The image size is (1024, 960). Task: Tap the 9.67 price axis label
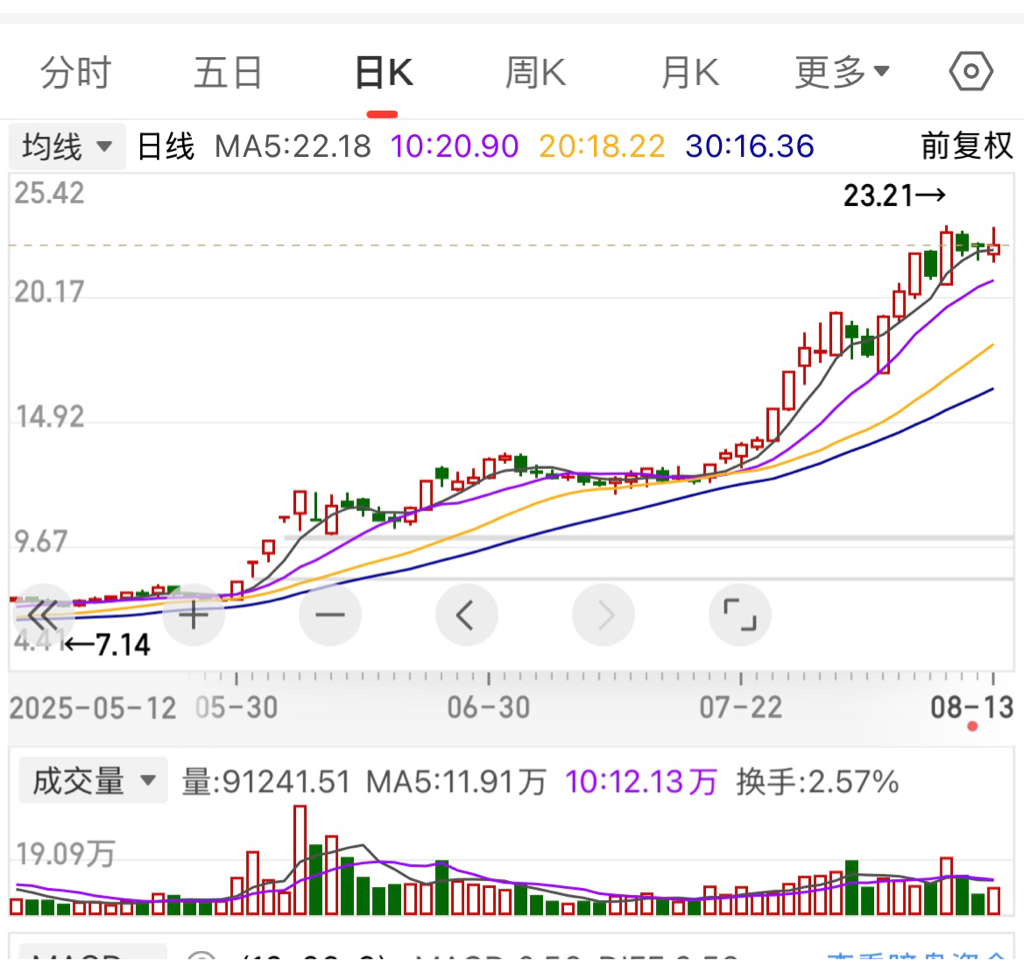(40, 541)
